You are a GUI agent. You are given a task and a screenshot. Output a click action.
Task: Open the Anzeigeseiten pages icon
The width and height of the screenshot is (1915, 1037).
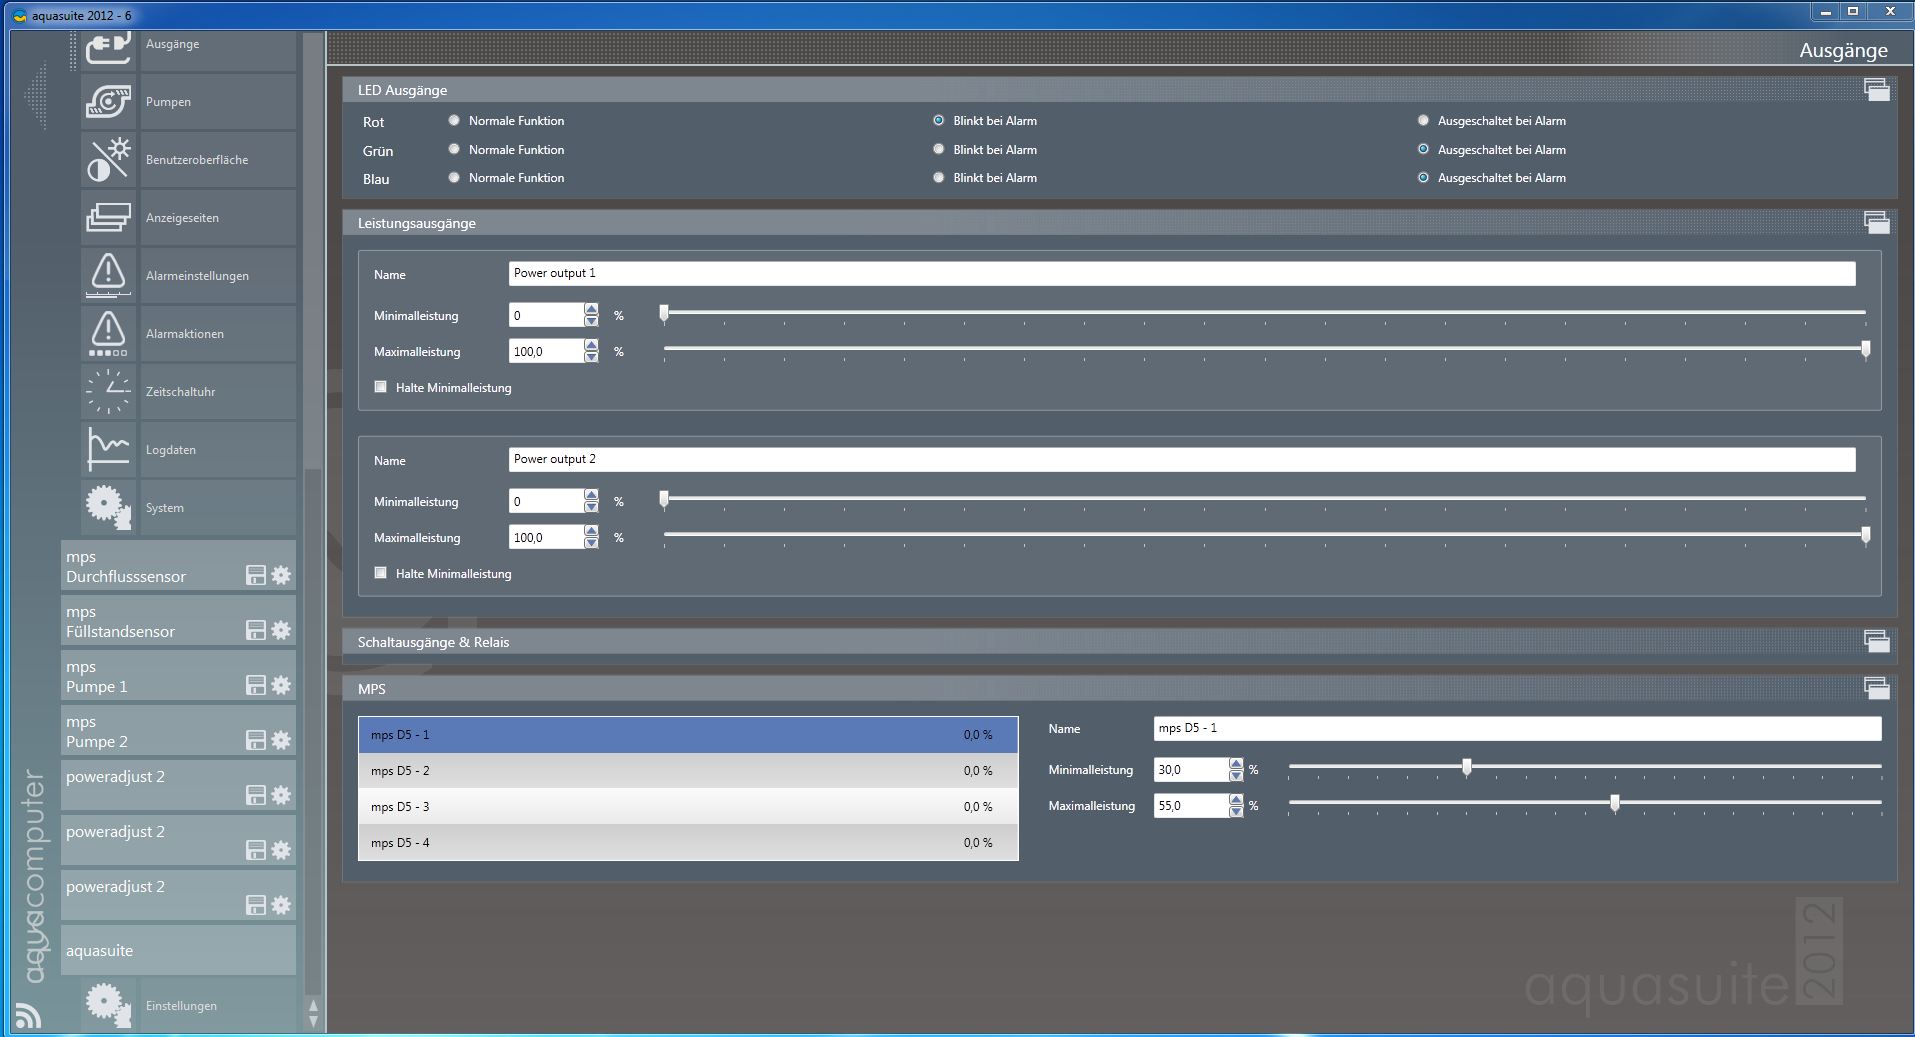click(x=108, y=218)
